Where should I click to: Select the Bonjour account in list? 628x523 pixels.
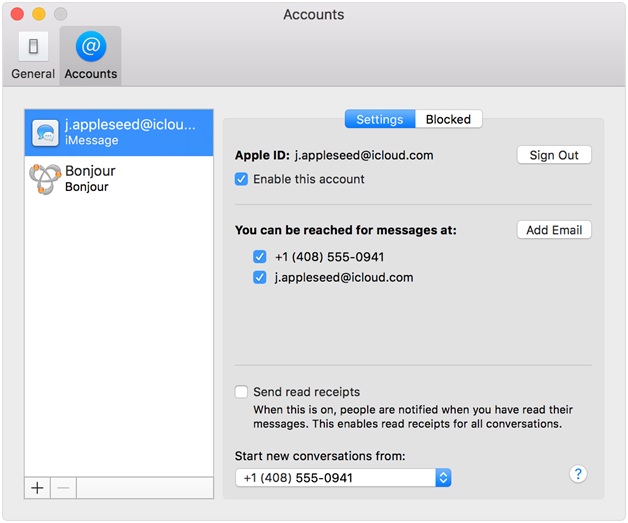pyautogui.click(x=119, y=179)
